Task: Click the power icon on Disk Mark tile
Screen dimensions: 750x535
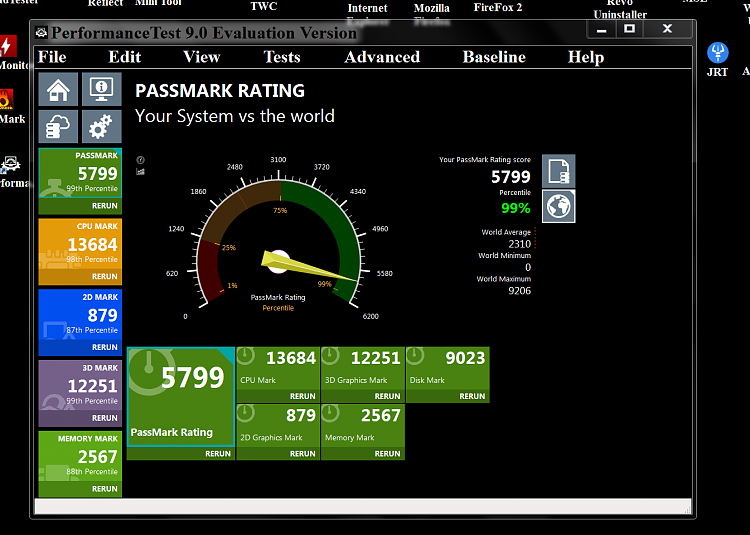Action: 415,356
